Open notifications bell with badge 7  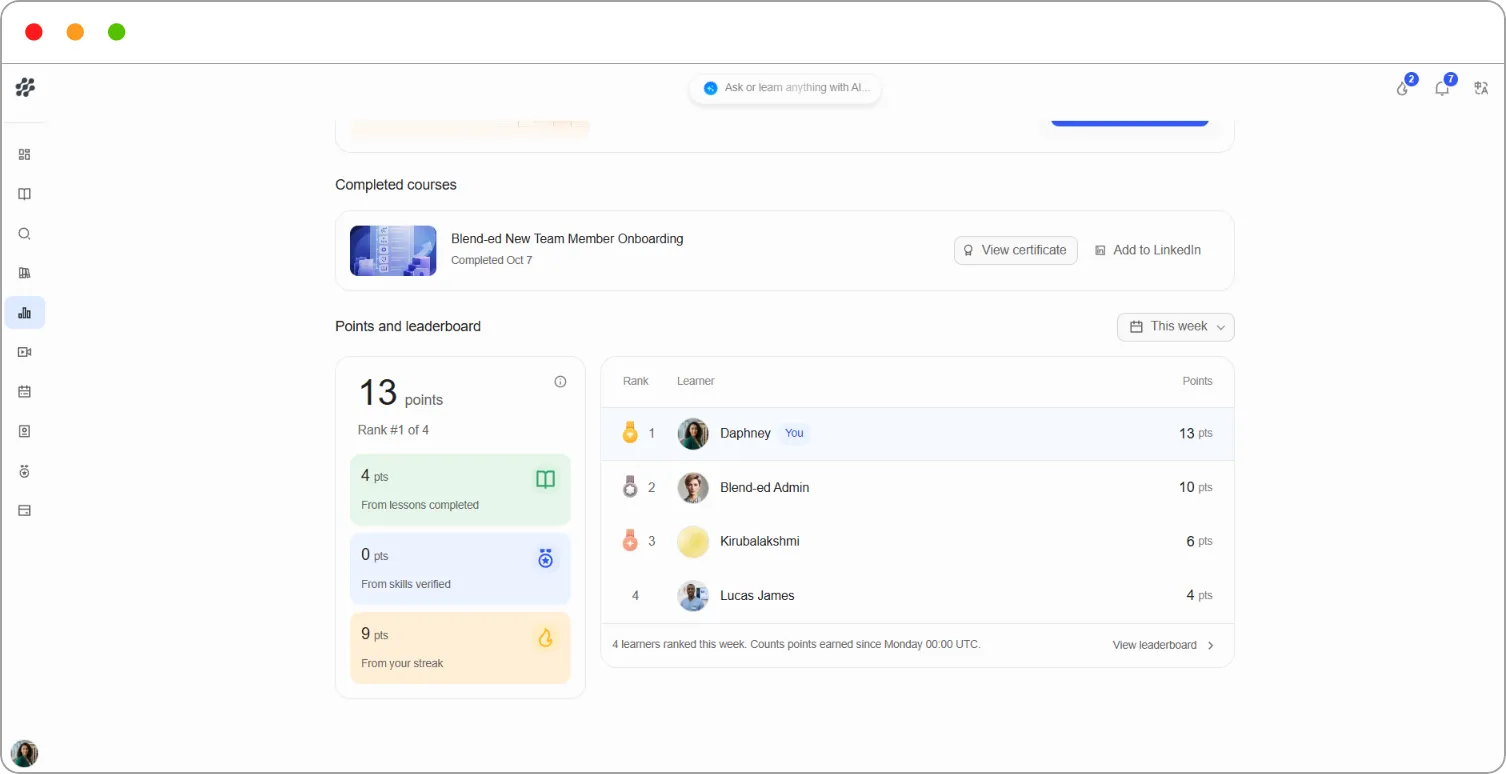[1442, 88]
